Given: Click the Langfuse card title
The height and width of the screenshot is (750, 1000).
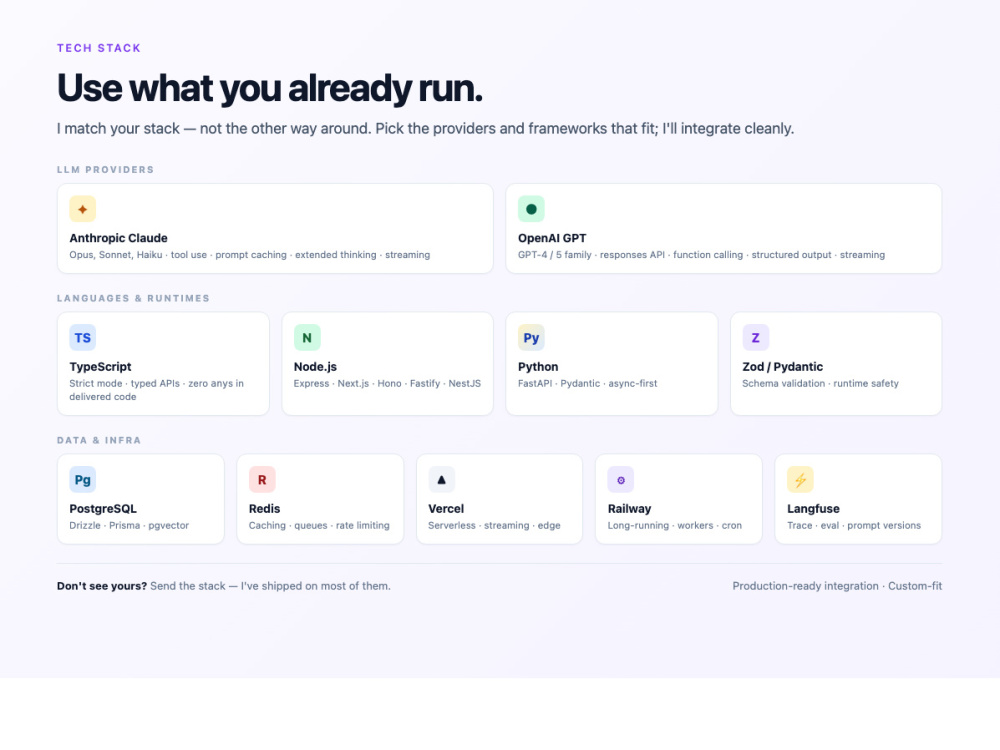Looking at the screenshot, I should pos(813,509).
